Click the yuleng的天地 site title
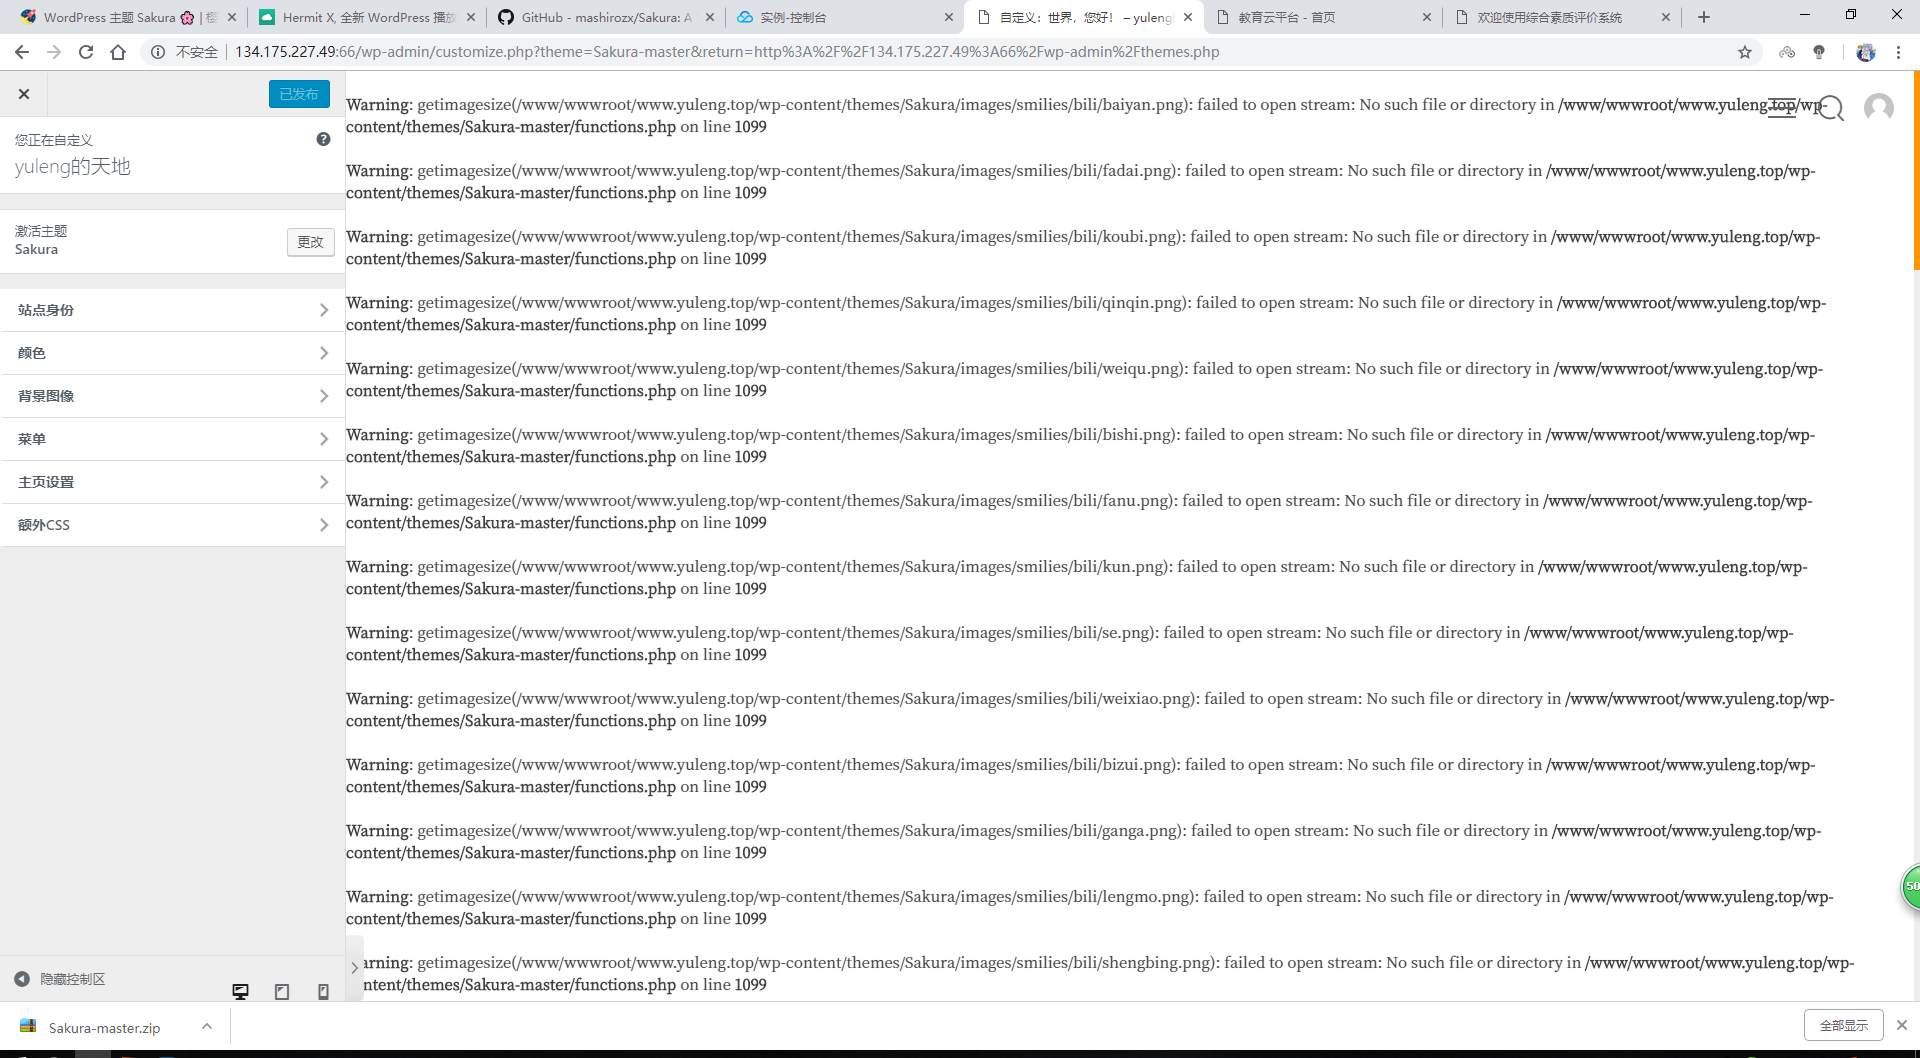The height and width of the screenshot is (1058, 1920). [73, 167]
